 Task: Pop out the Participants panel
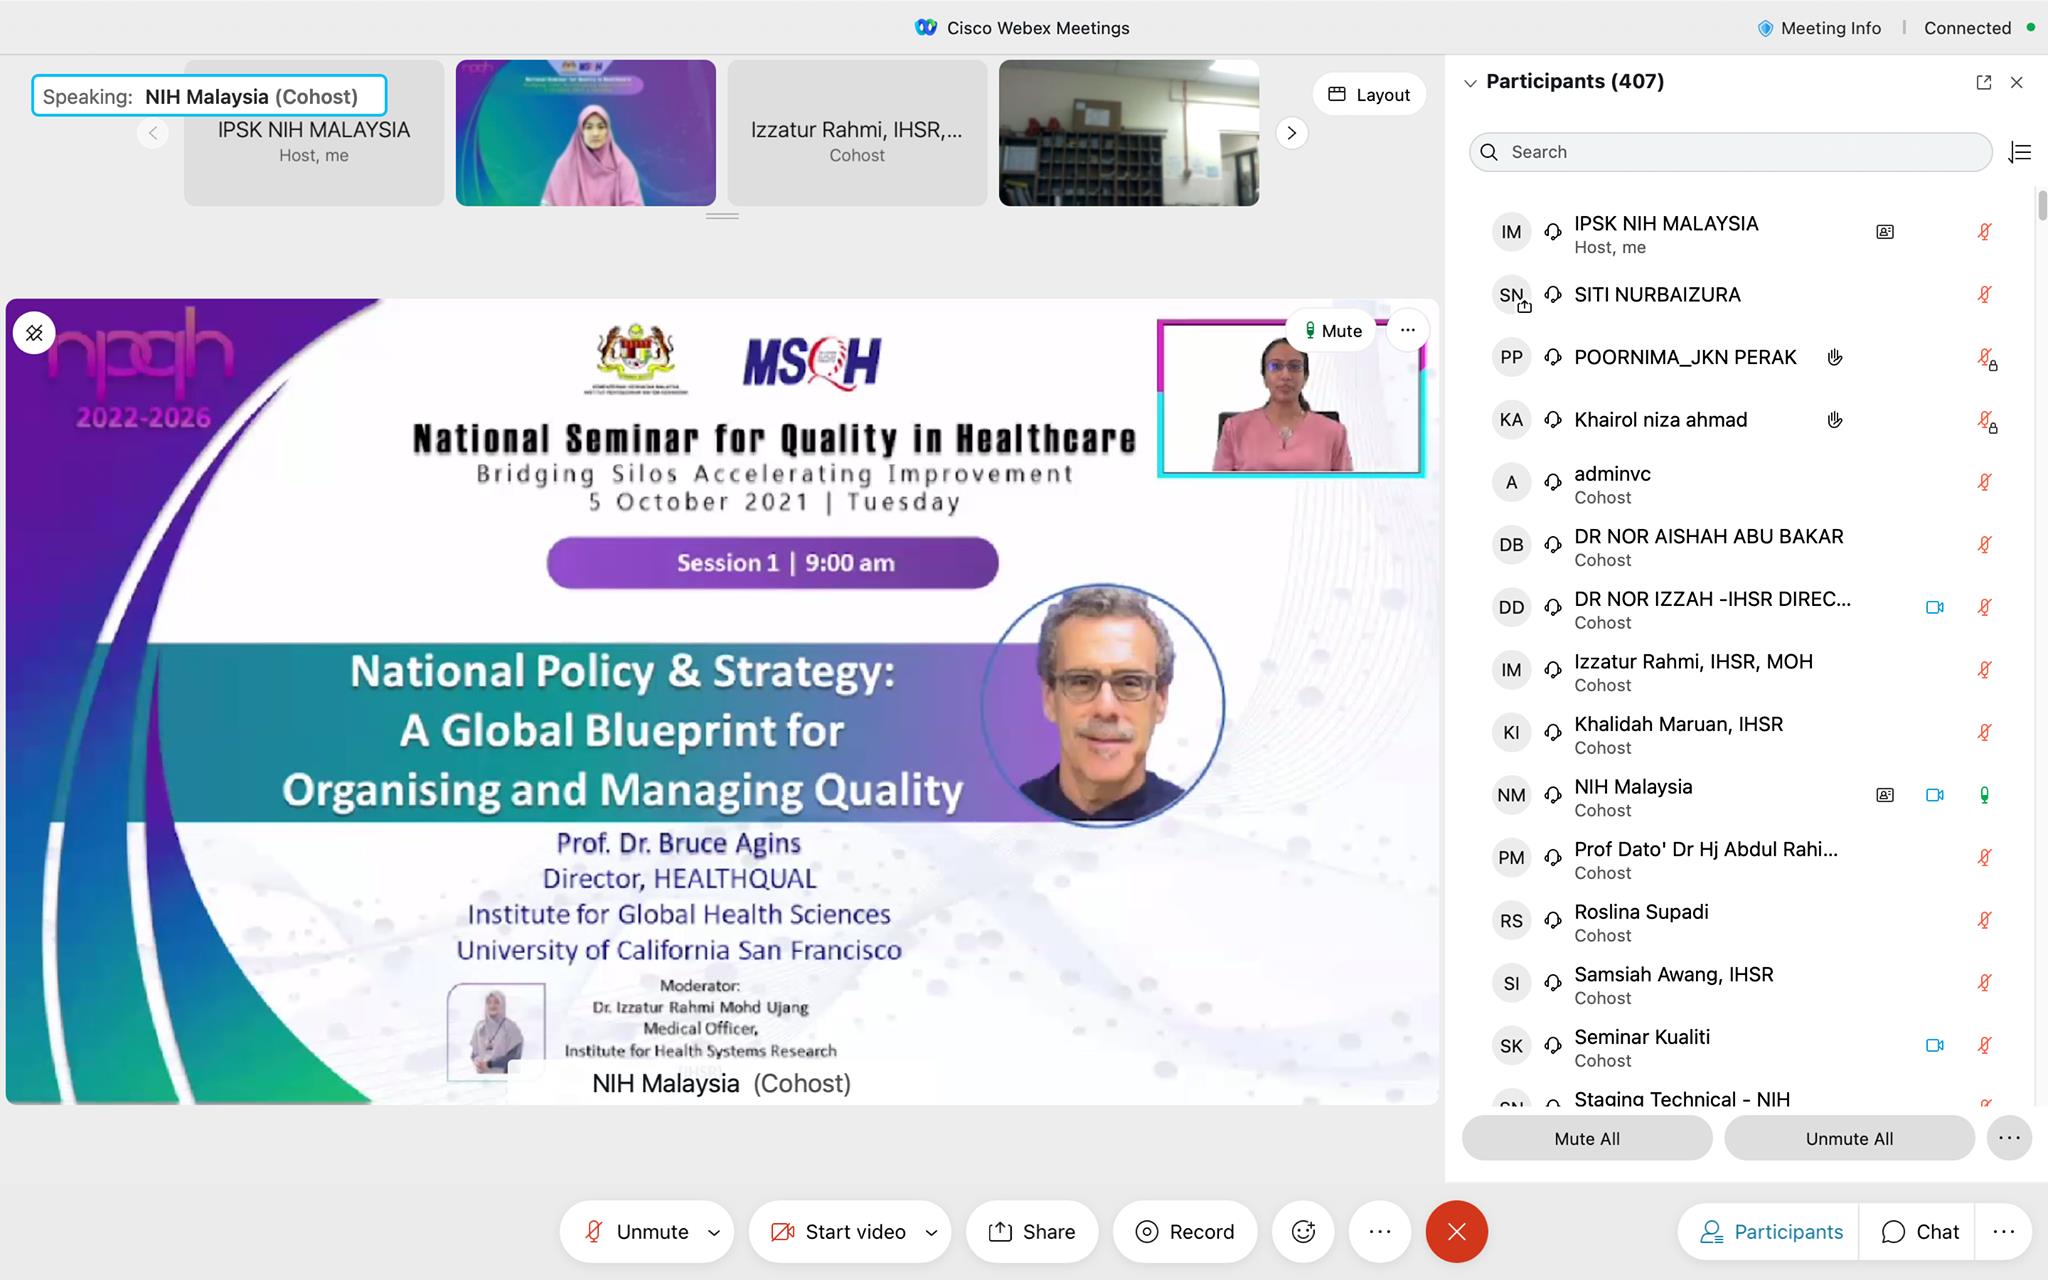pyautogui.click(x=1983, y=83)
